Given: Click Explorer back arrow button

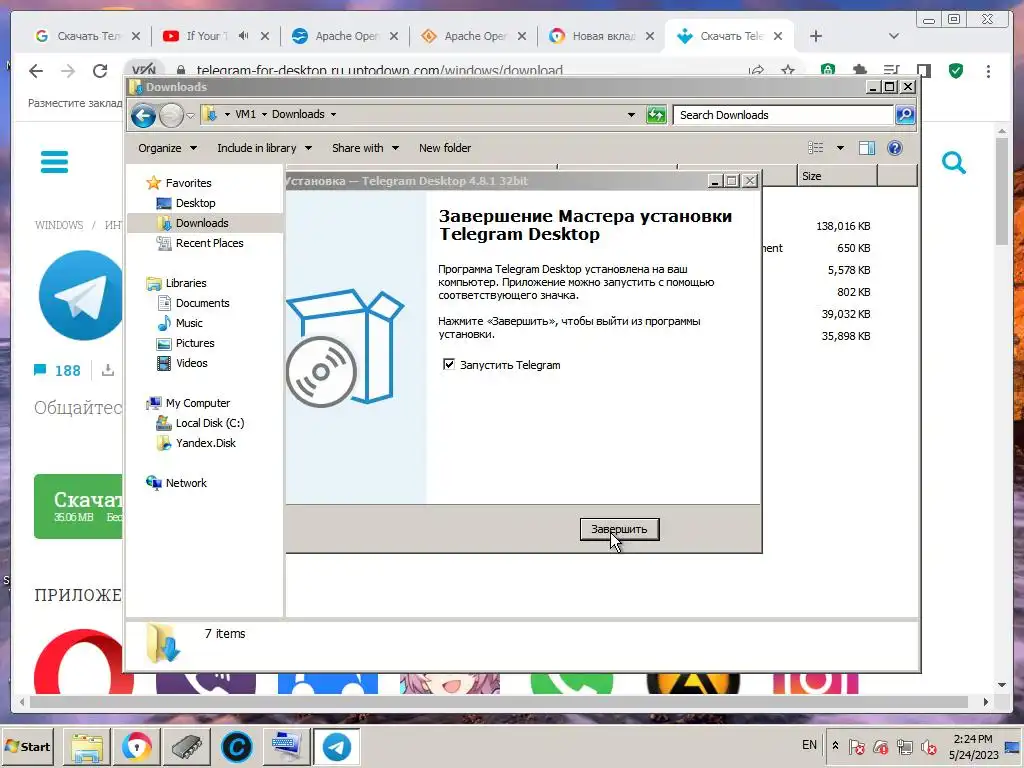Looking at the screenshot, I should tap(143, 116).
